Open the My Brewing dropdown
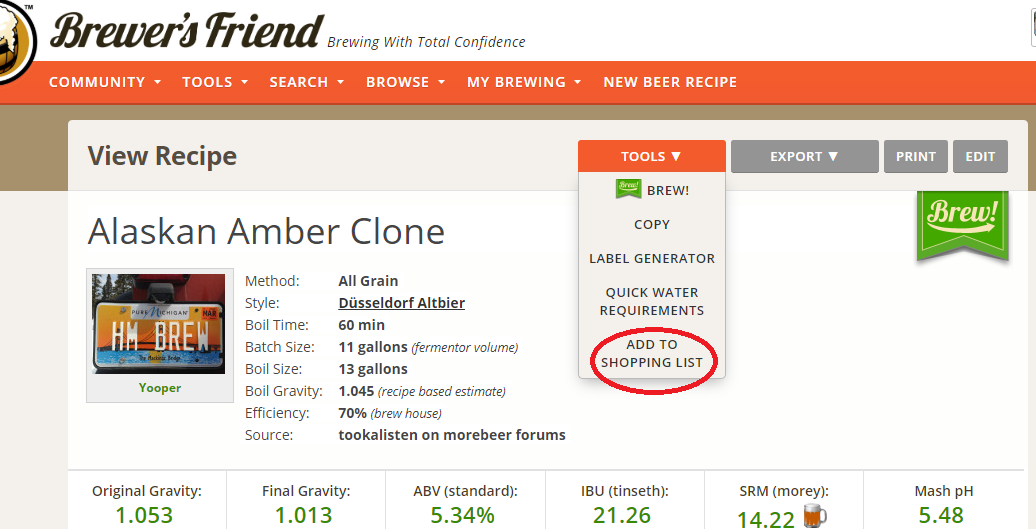The image size is (1036, 529). click(524, 82)
